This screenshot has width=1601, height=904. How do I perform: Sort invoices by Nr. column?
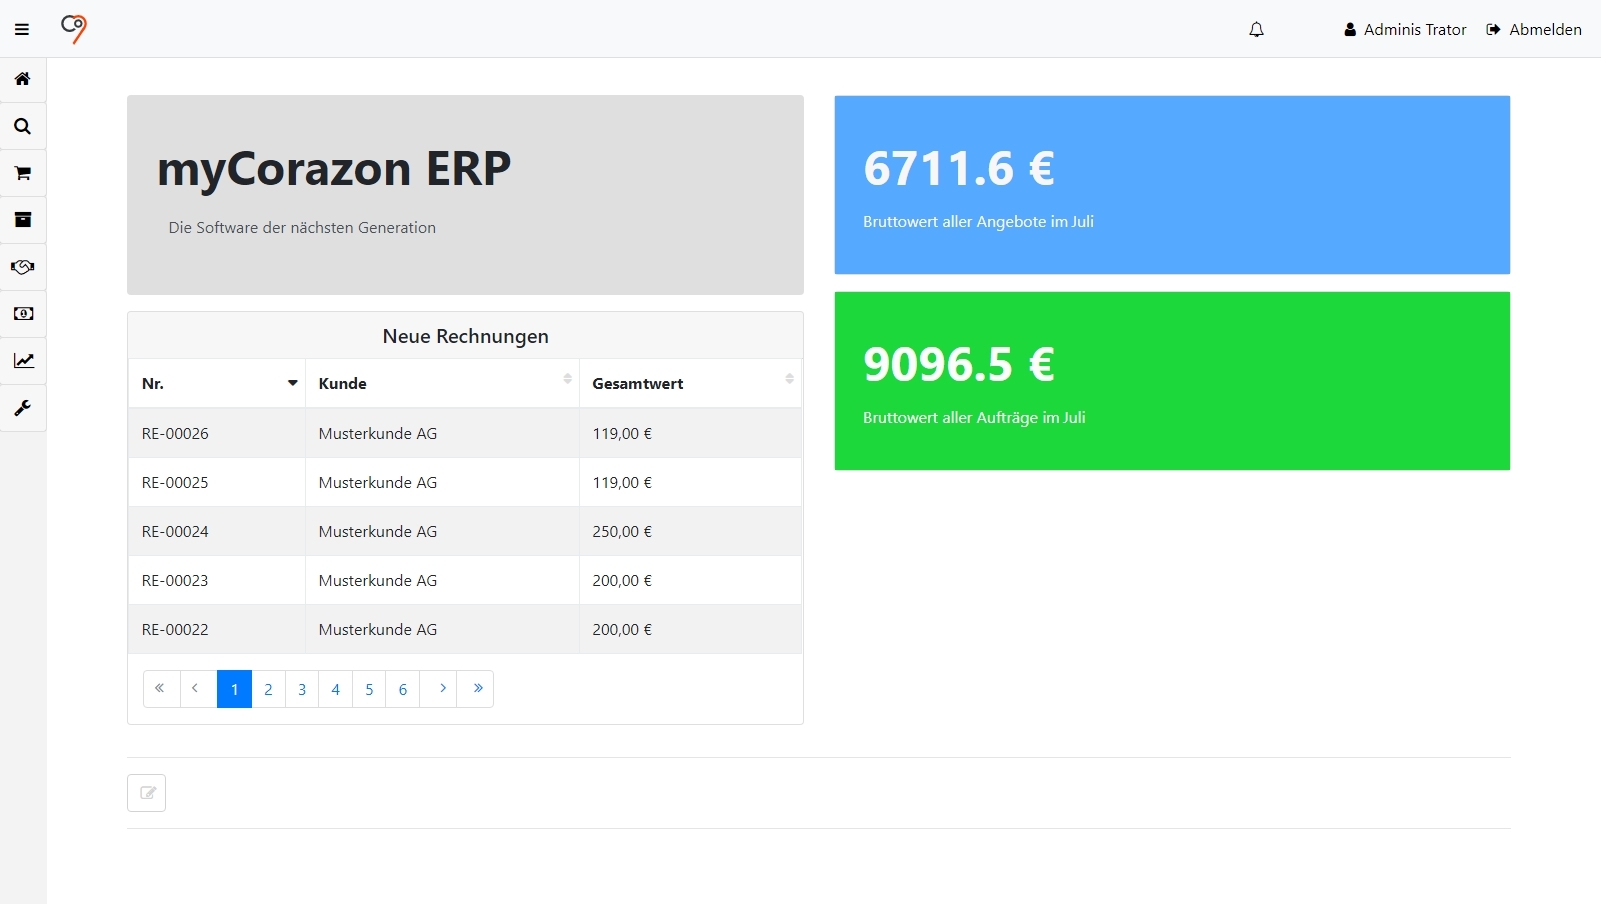click(x=217, y=383)
